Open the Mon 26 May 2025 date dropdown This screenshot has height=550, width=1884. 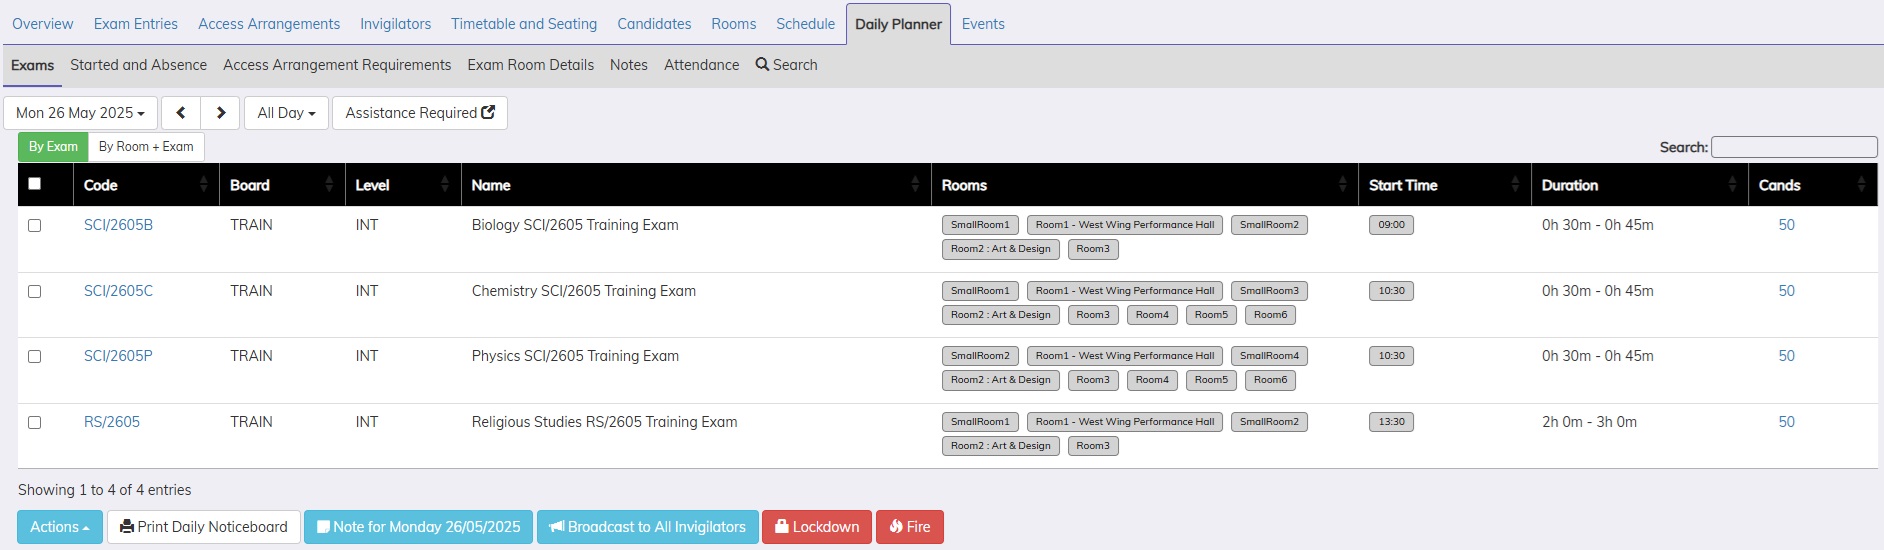click(80, 113)
